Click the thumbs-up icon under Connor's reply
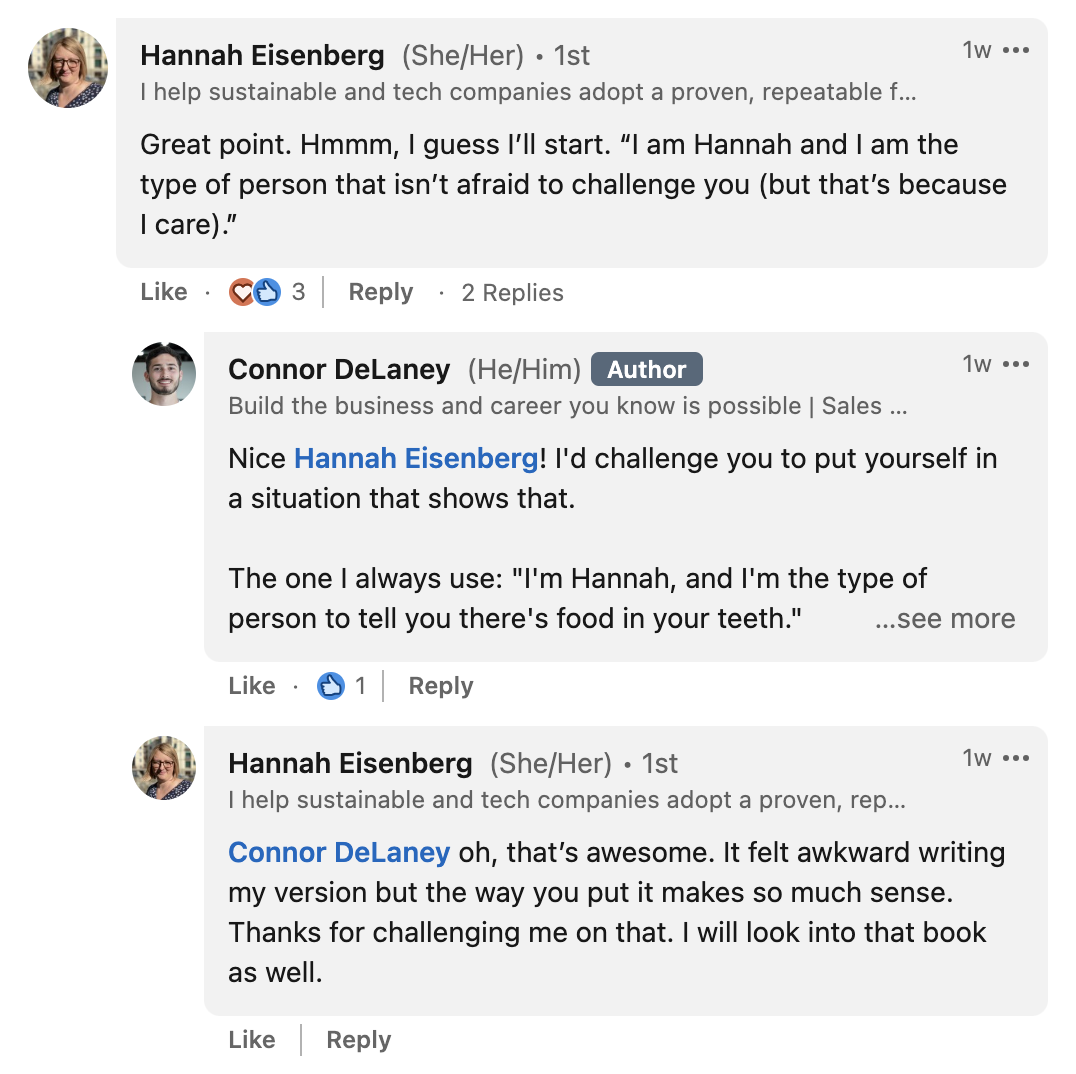This screenshot has height=1074, width=1076. 333,686
